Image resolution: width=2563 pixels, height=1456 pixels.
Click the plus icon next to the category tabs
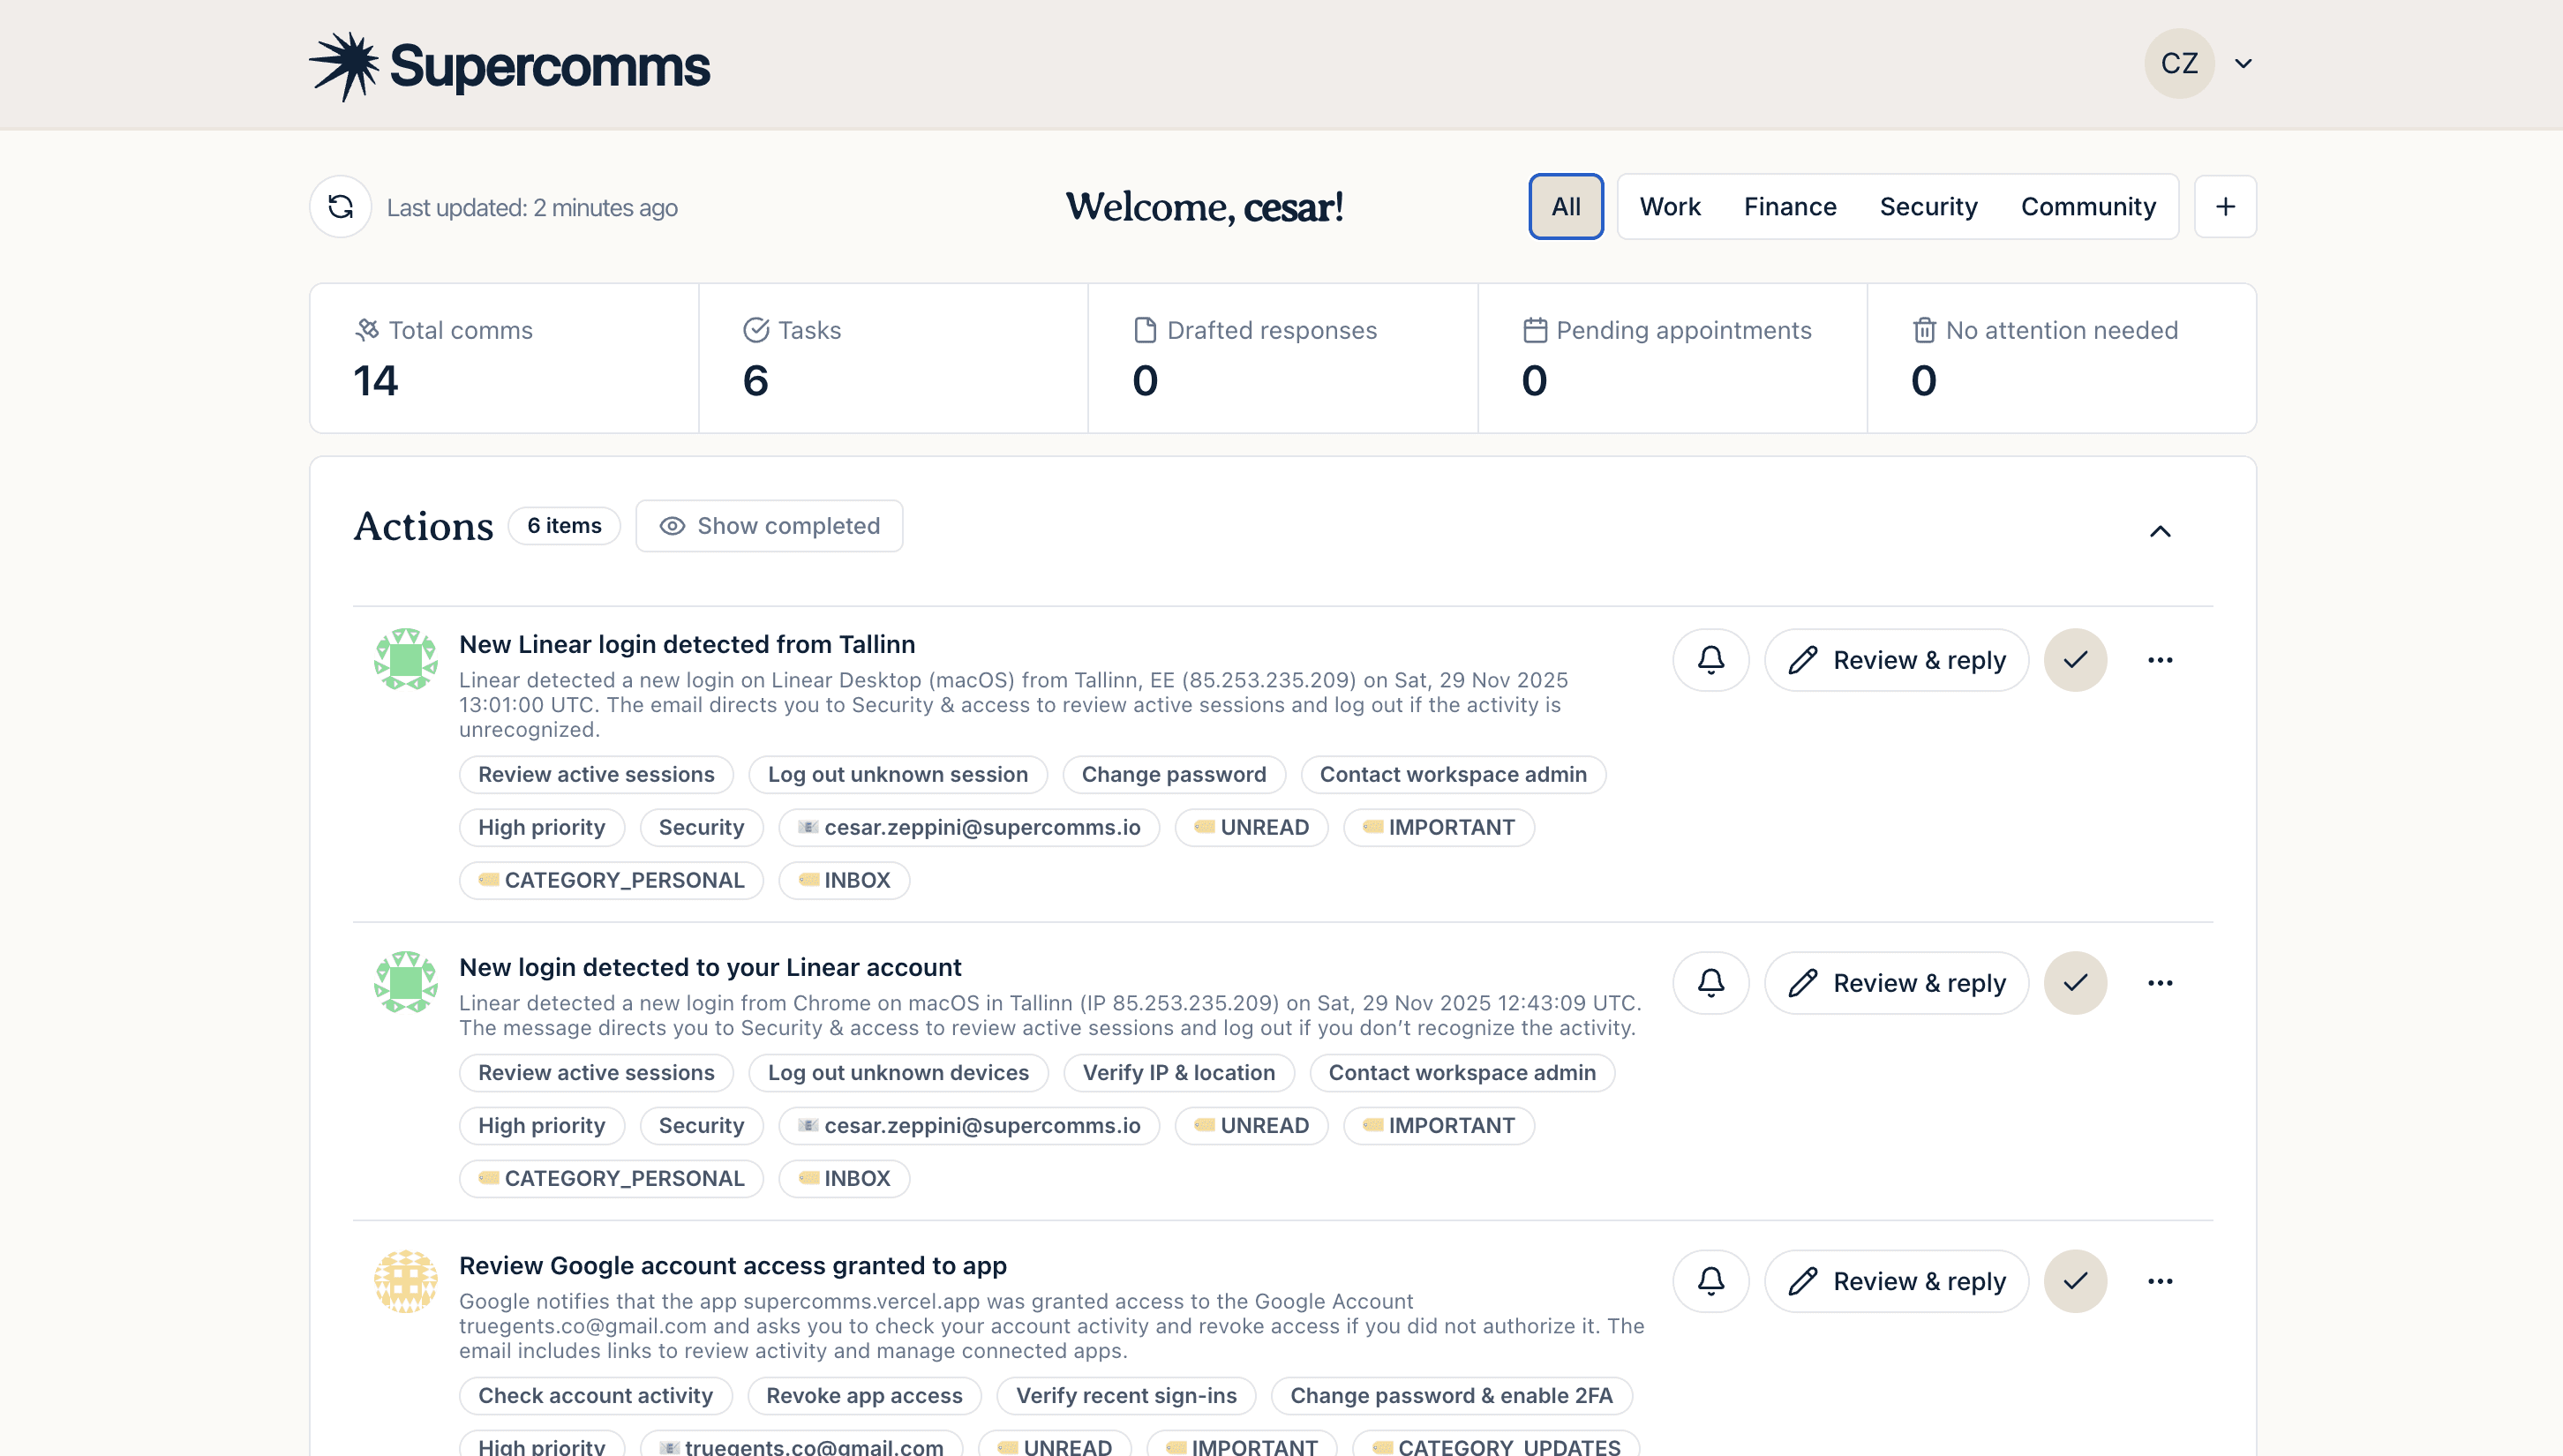2225,206
